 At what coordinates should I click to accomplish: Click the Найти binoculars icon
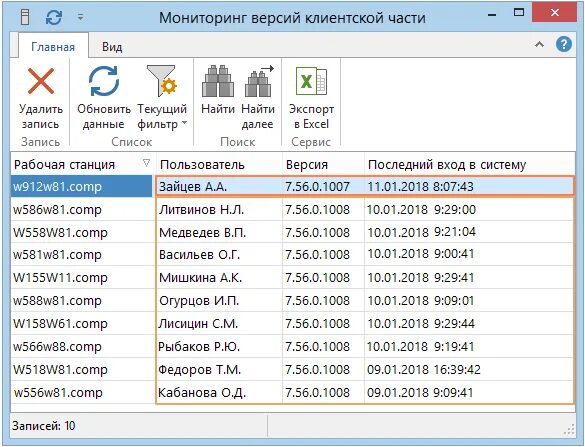tap(218, 81)
